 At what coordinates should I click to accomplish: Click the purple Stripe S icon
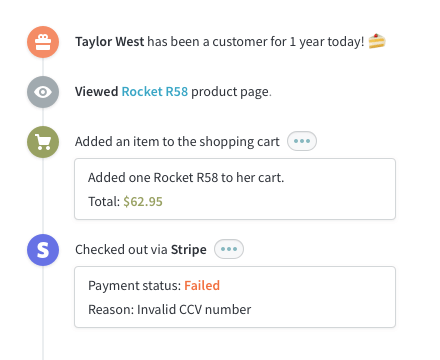click(x=43, y=250)
